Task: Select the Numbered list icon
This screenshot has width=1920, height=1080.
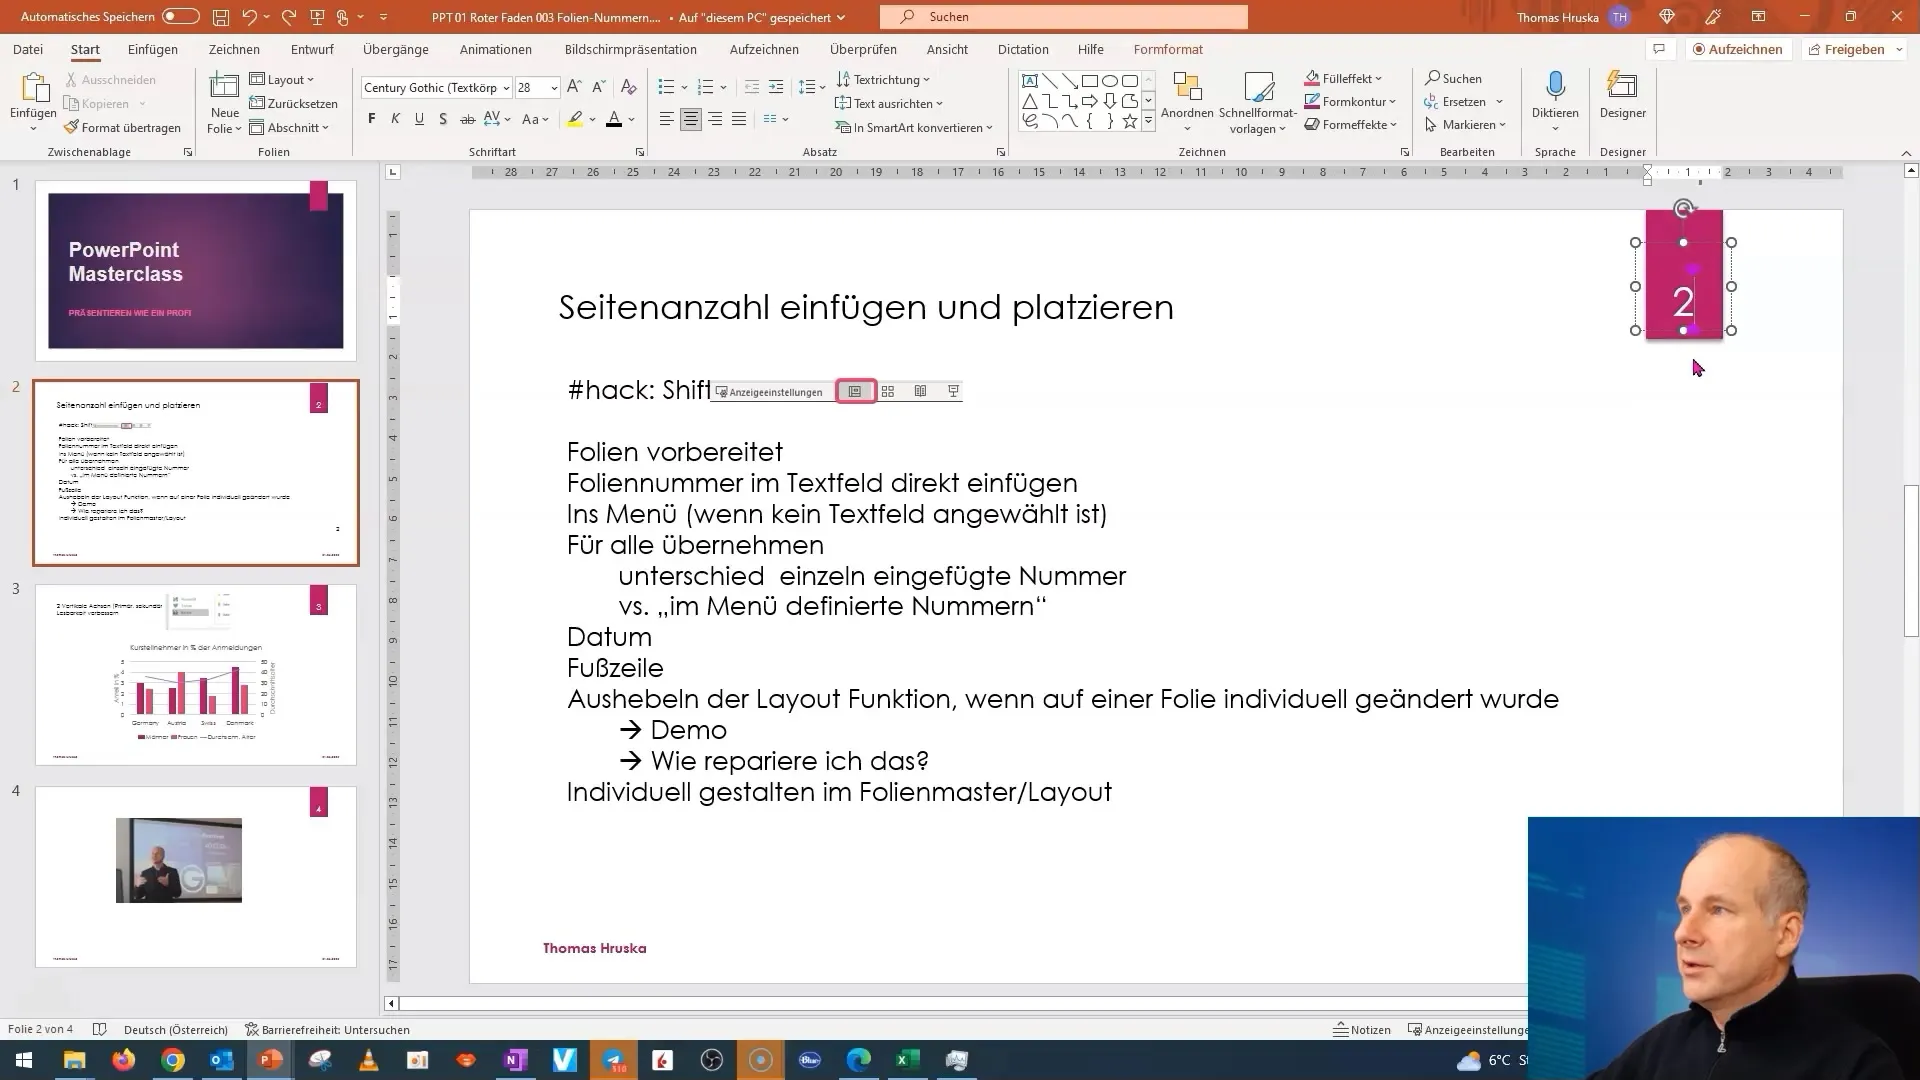Action: click(x=705, y=86)
